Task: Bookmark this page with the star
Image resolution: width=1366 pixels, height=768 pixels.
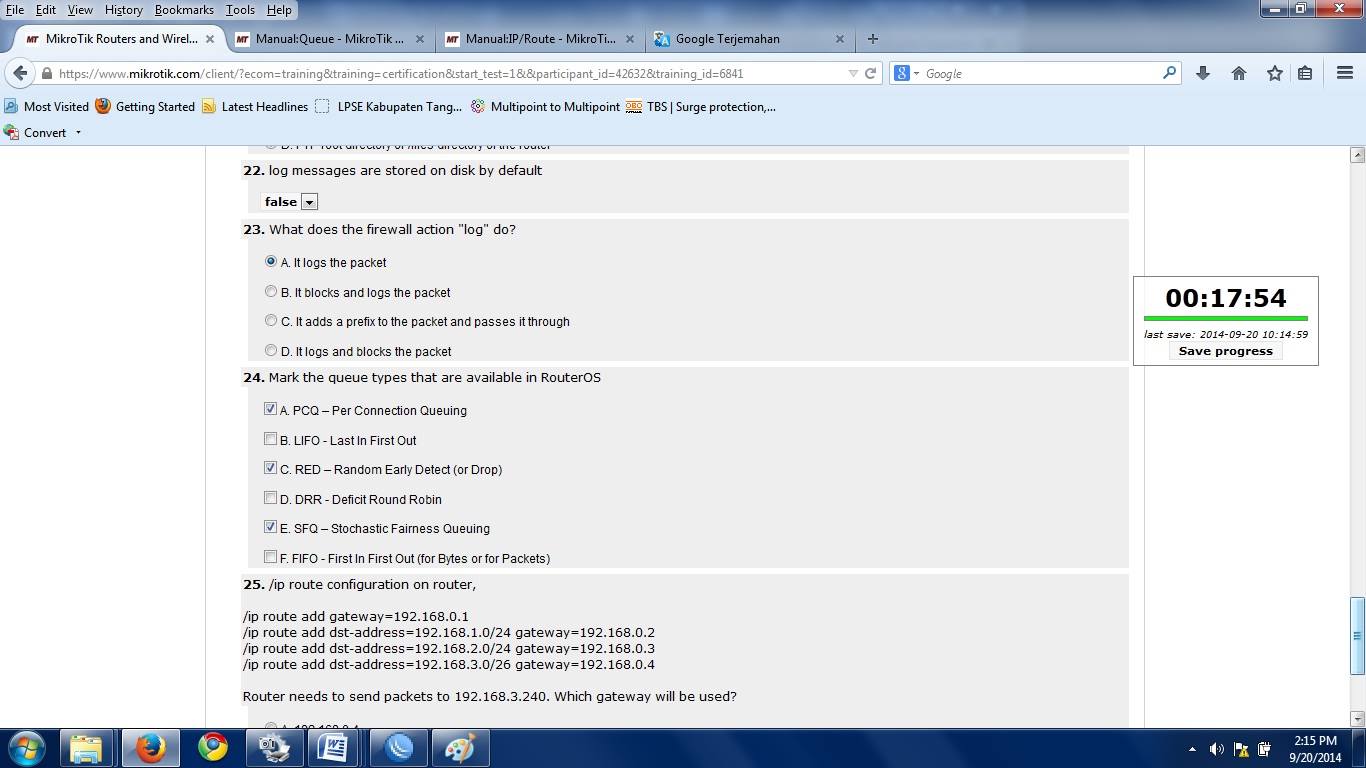Action: coord(1274,73)
